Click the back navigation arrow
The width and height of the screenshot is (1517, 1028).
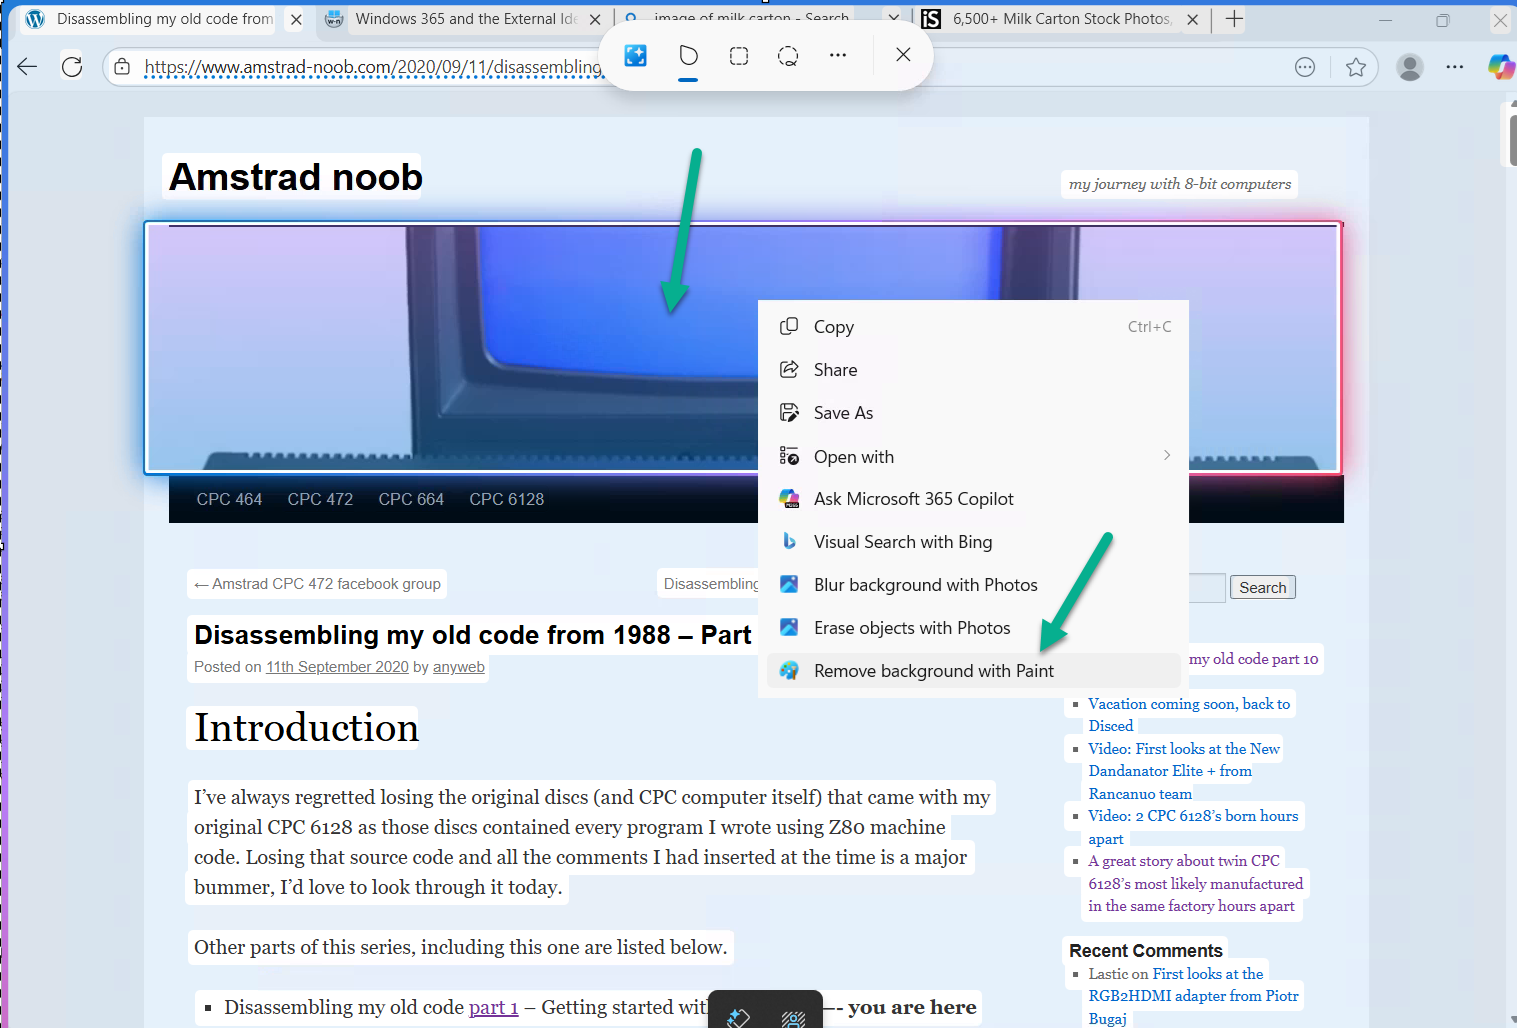26,66
